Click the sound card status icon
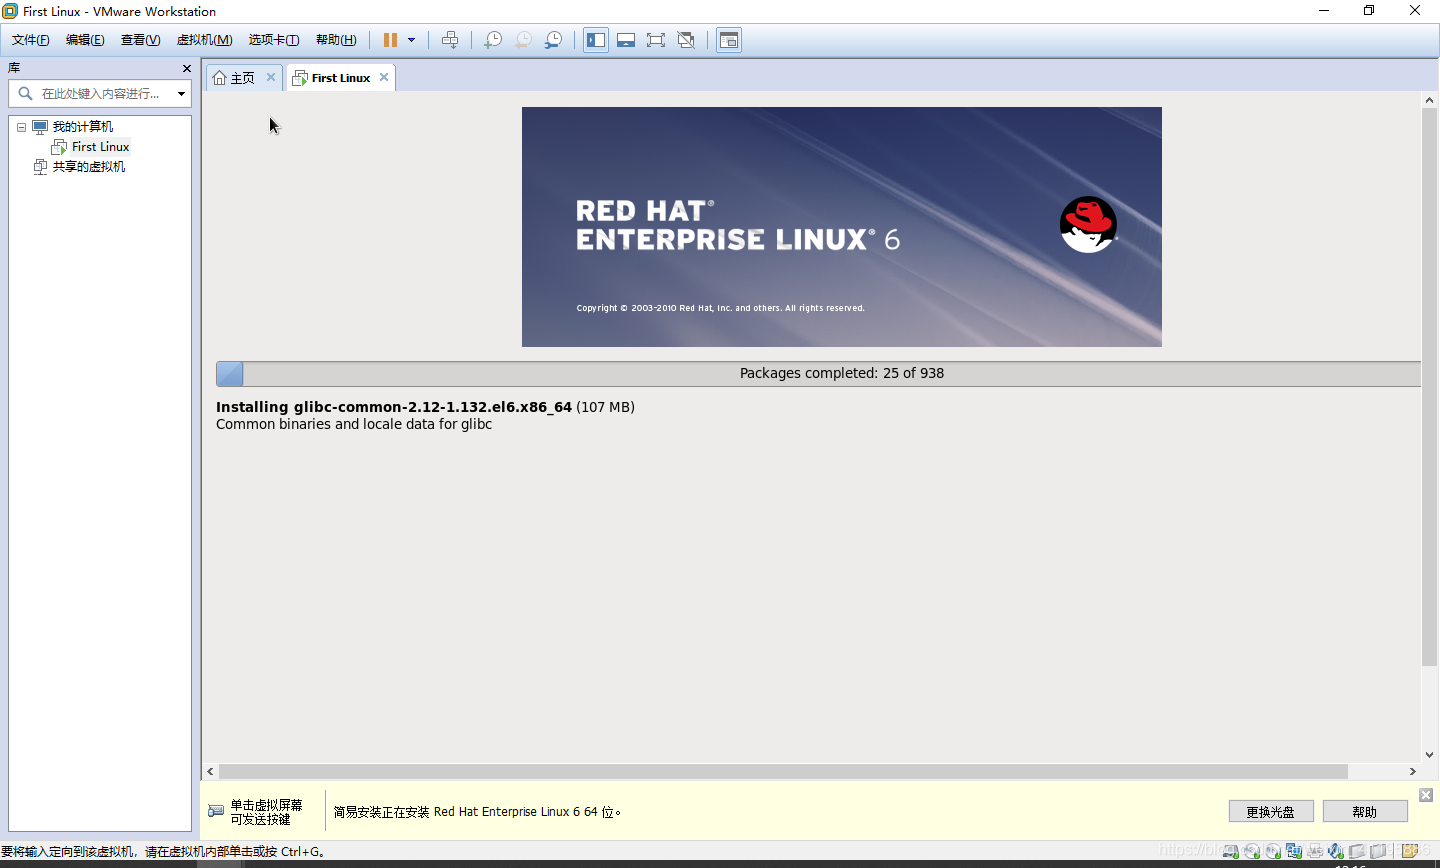1440x868 pixels. (x=1336, y=852)
